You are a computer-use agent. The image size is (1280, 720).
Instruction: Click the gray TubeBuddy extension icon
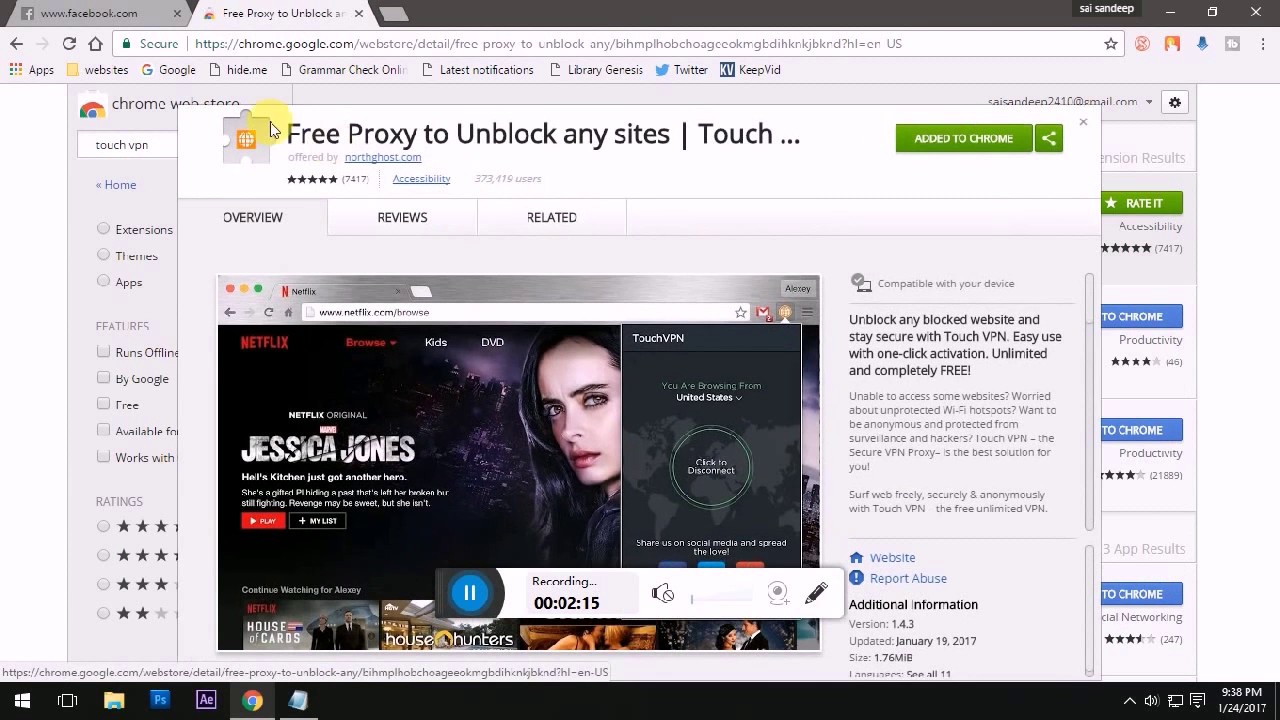click(1232, 43)
